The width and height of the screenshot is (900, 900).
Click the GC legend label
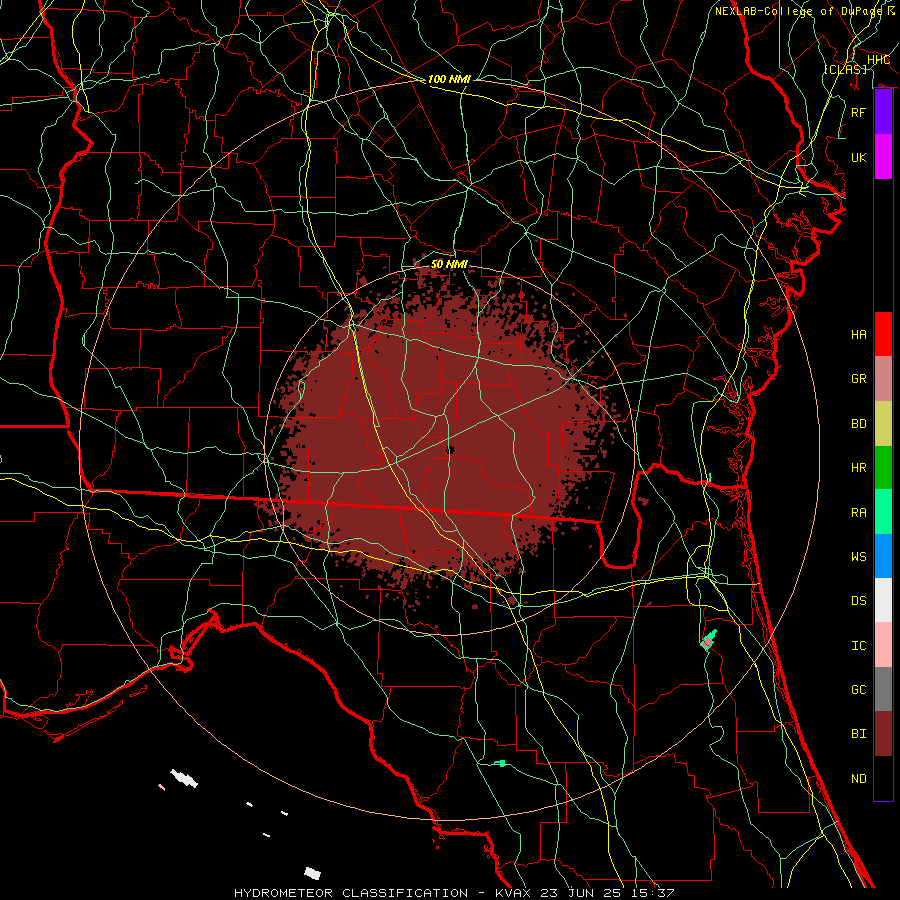tap(859, 690)
